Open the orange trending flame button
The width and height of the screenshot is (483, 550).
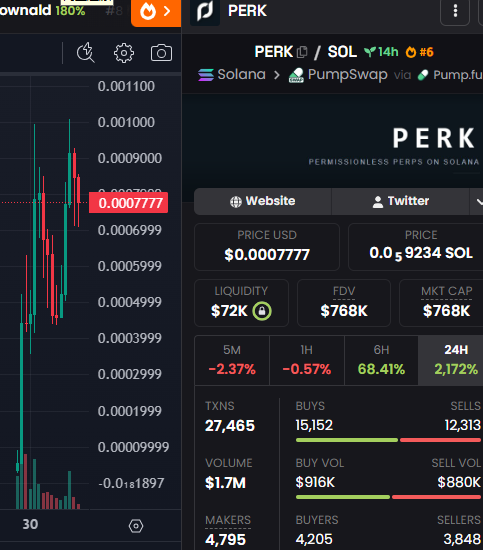156,13
